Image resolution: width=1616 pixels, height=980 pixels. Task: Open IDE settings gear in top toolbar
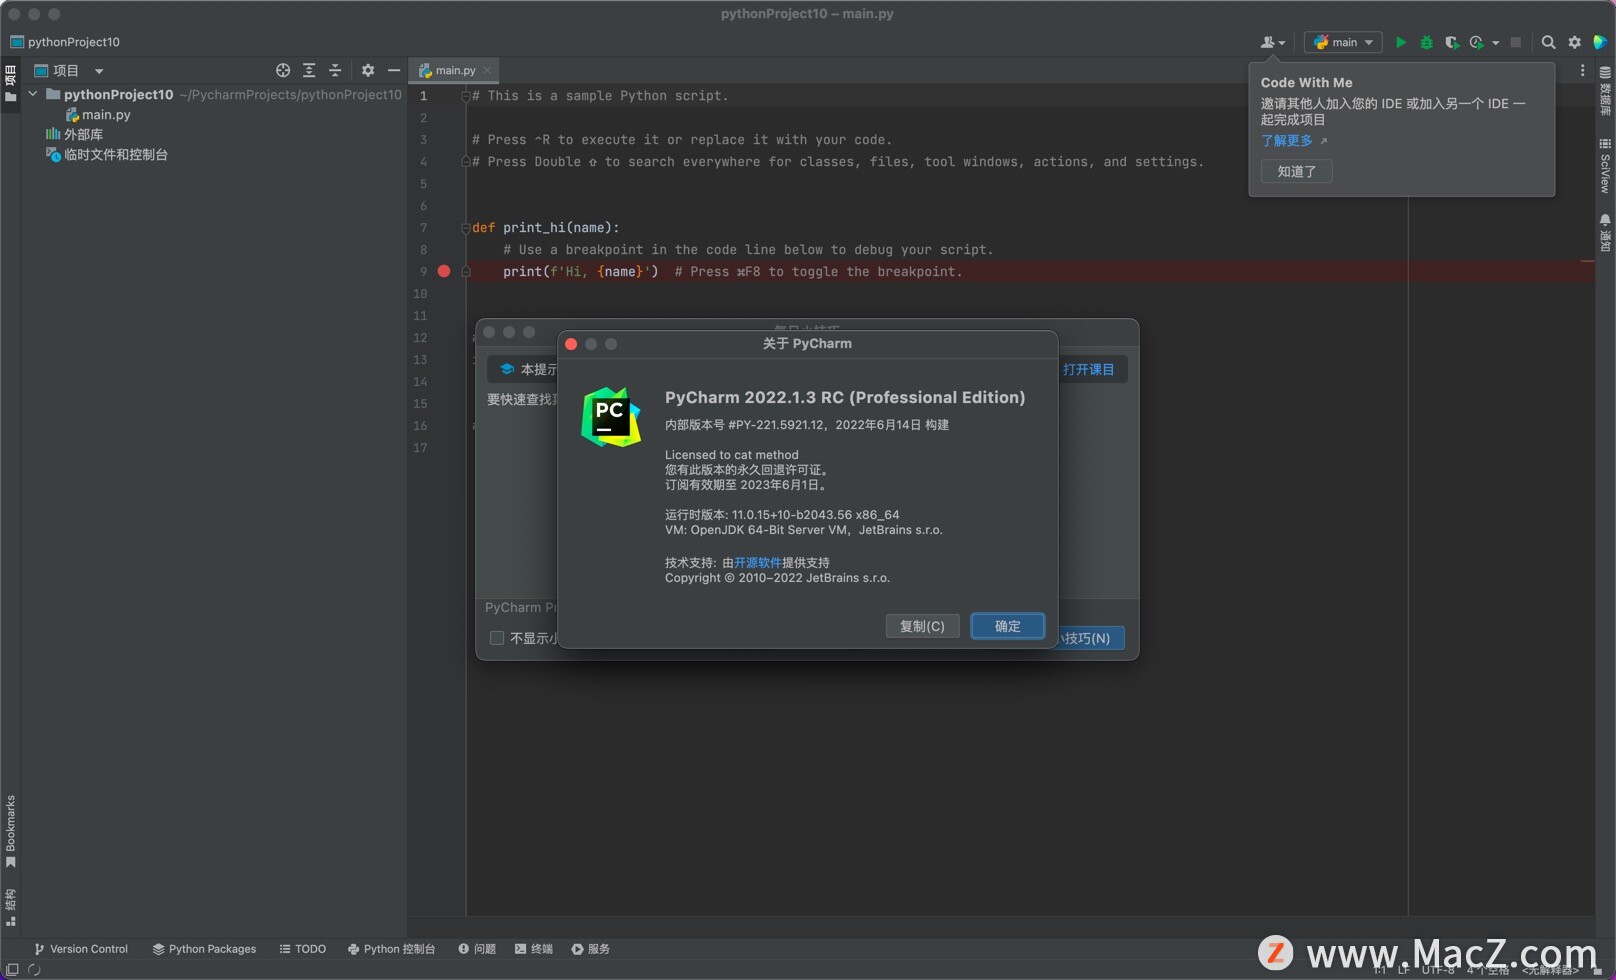pos(1574,42)
